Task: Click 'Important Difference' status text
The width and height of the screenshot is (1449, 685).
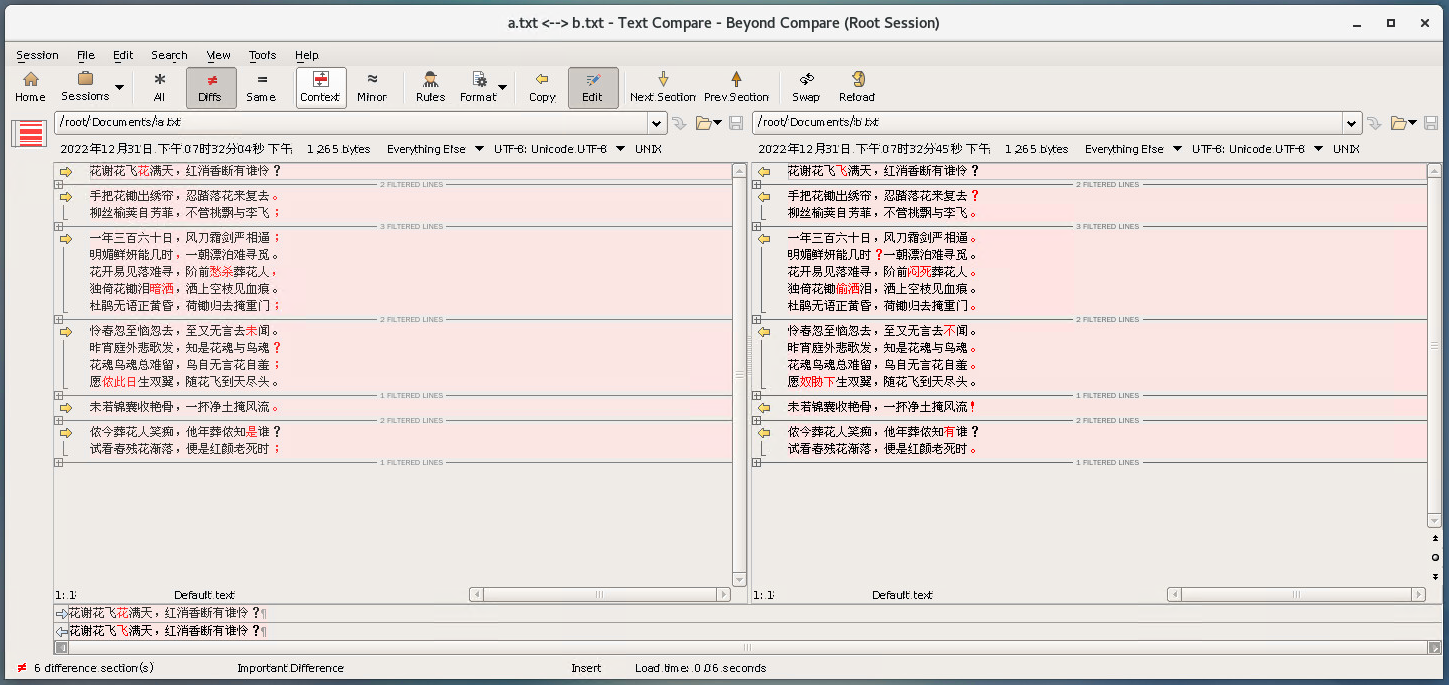Action: (290, 668)
